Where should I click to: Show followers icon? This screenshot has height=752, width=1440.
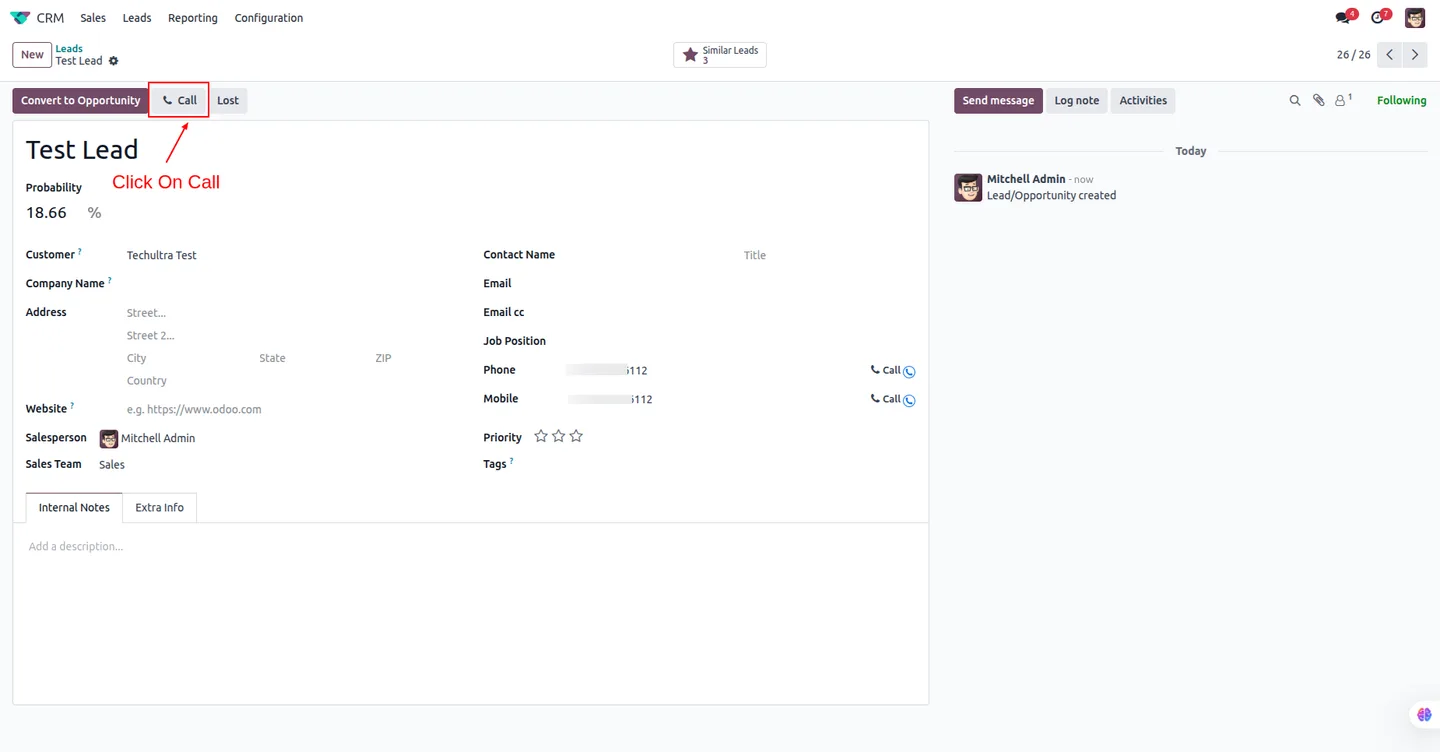pyautogui.click(x=1343, y=100)
